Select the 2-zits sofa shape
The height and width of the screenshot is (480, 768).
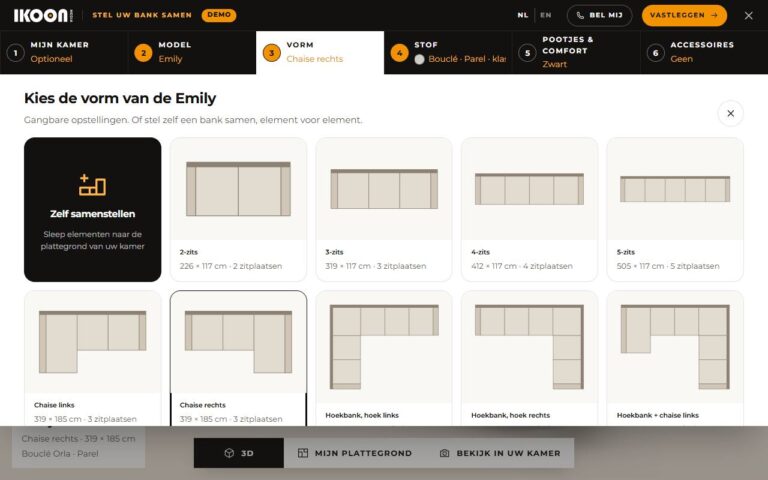click(x=239, y=209)
